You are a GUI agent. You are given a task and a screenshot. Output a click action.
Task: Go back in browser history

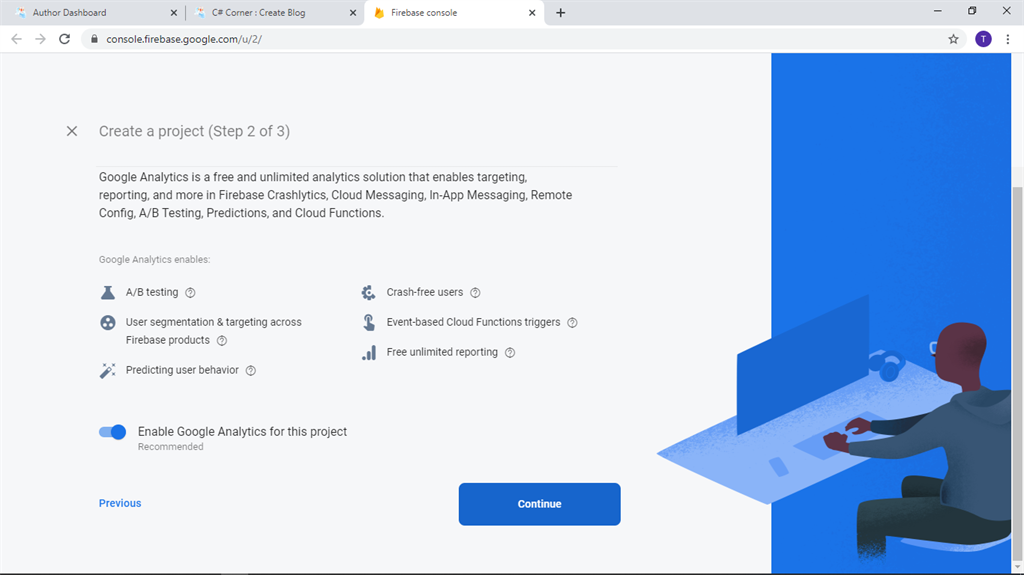[x=16, y=39]
